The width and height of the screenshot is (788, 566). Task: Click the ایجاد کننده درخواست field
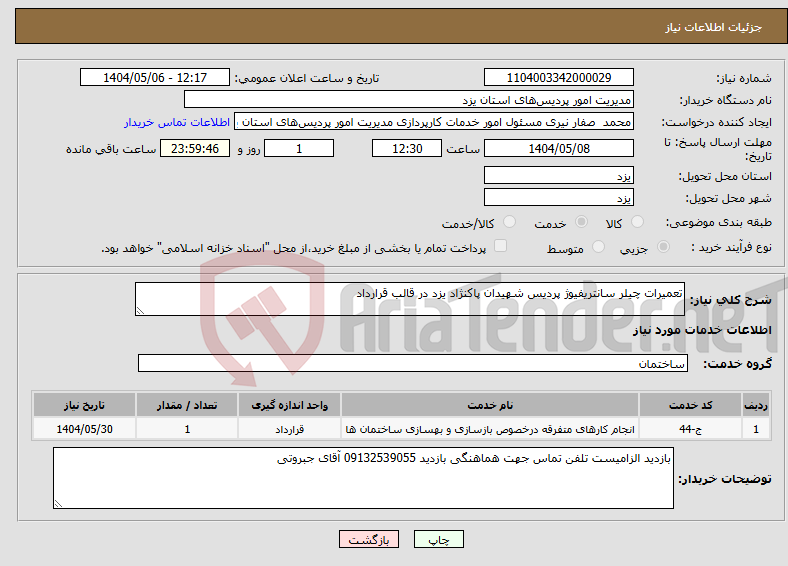coord(434,122)
